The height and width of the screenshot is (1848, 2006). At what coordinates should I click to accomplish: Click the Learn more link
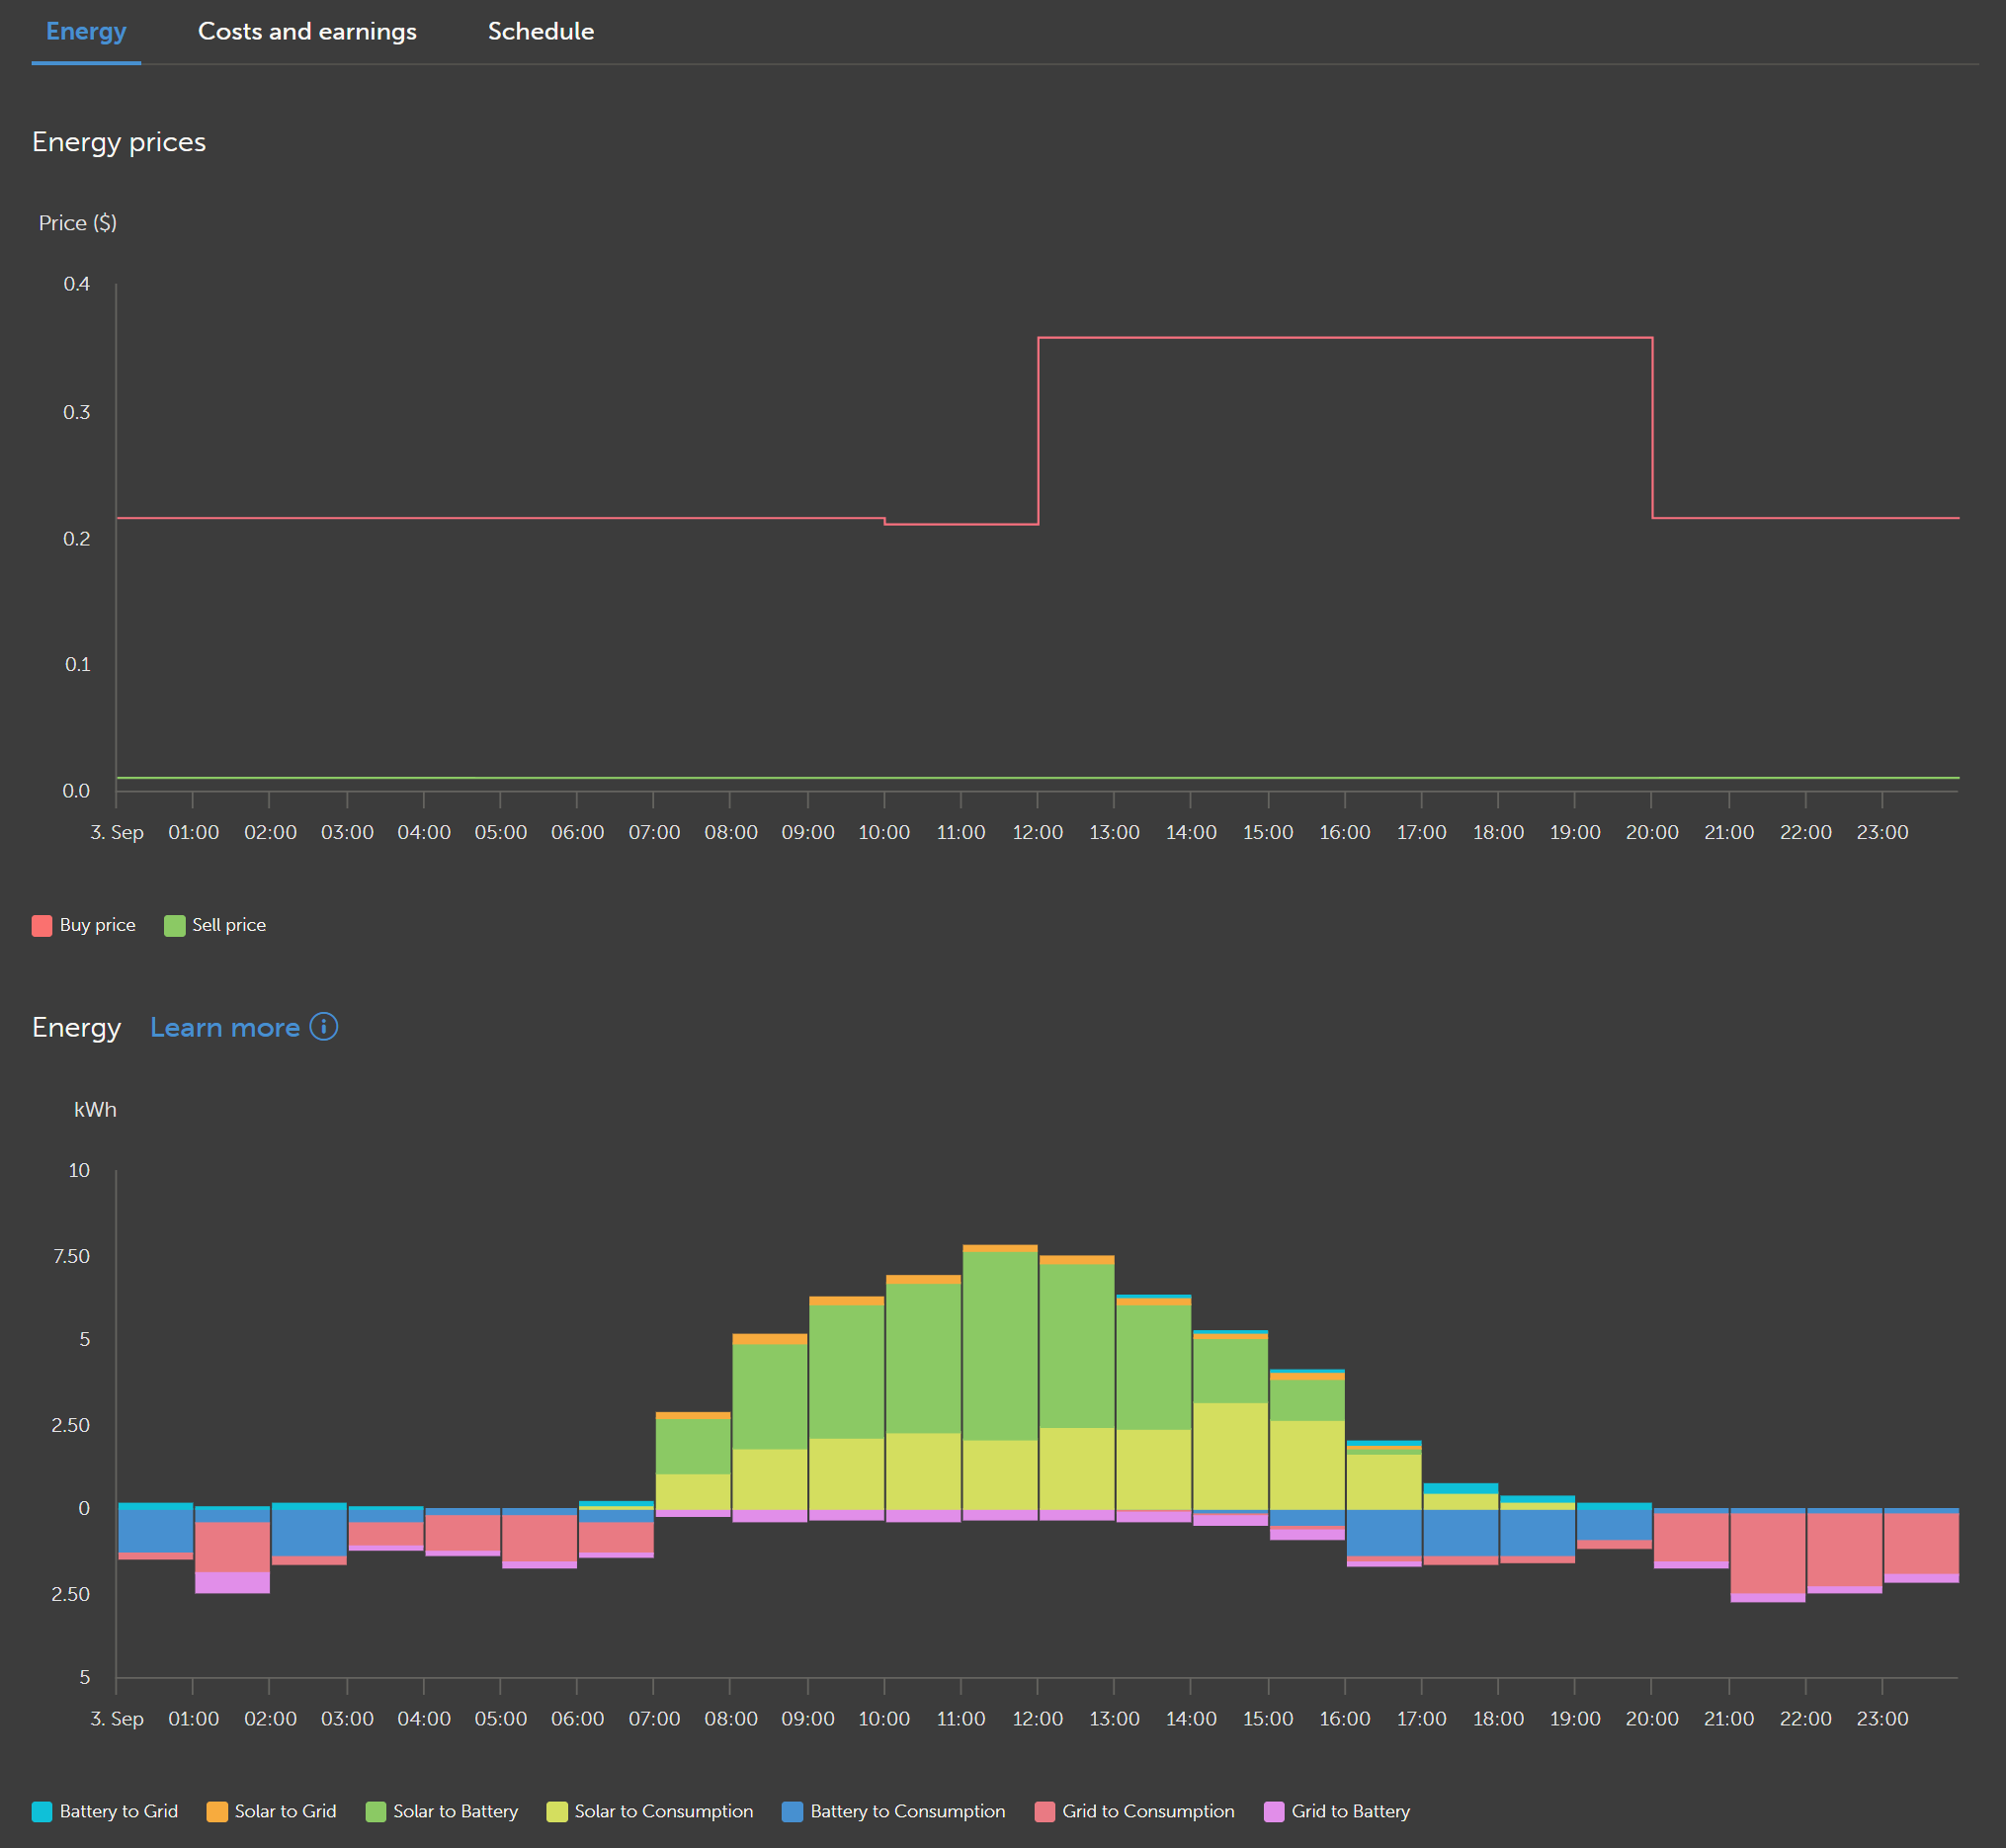click(x=225, y=1028)
